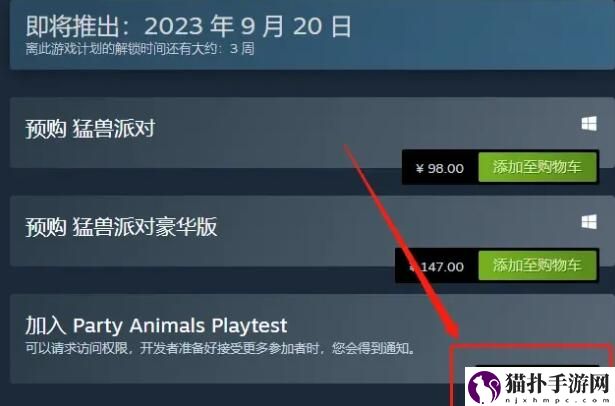Click the unlock countdown text showing 3 周

(x=140, y=49)
